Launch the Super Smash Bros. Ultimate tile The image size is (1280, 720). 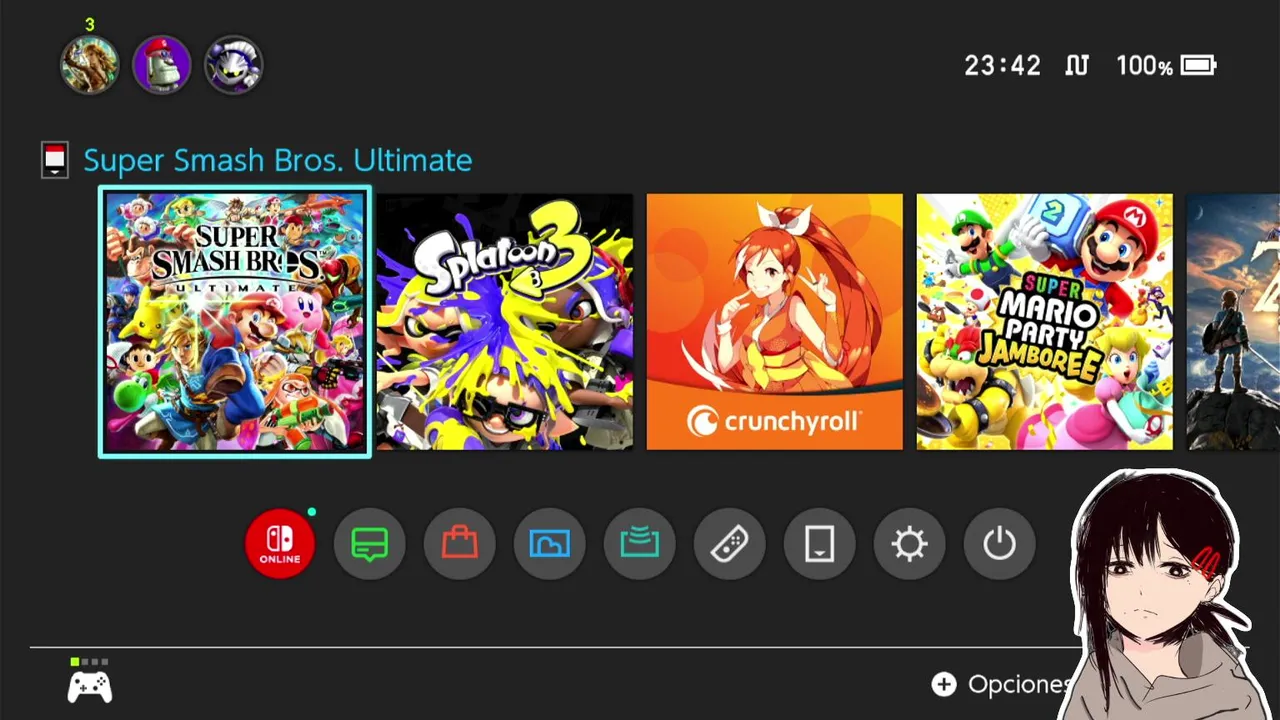(x=235, y=322)
